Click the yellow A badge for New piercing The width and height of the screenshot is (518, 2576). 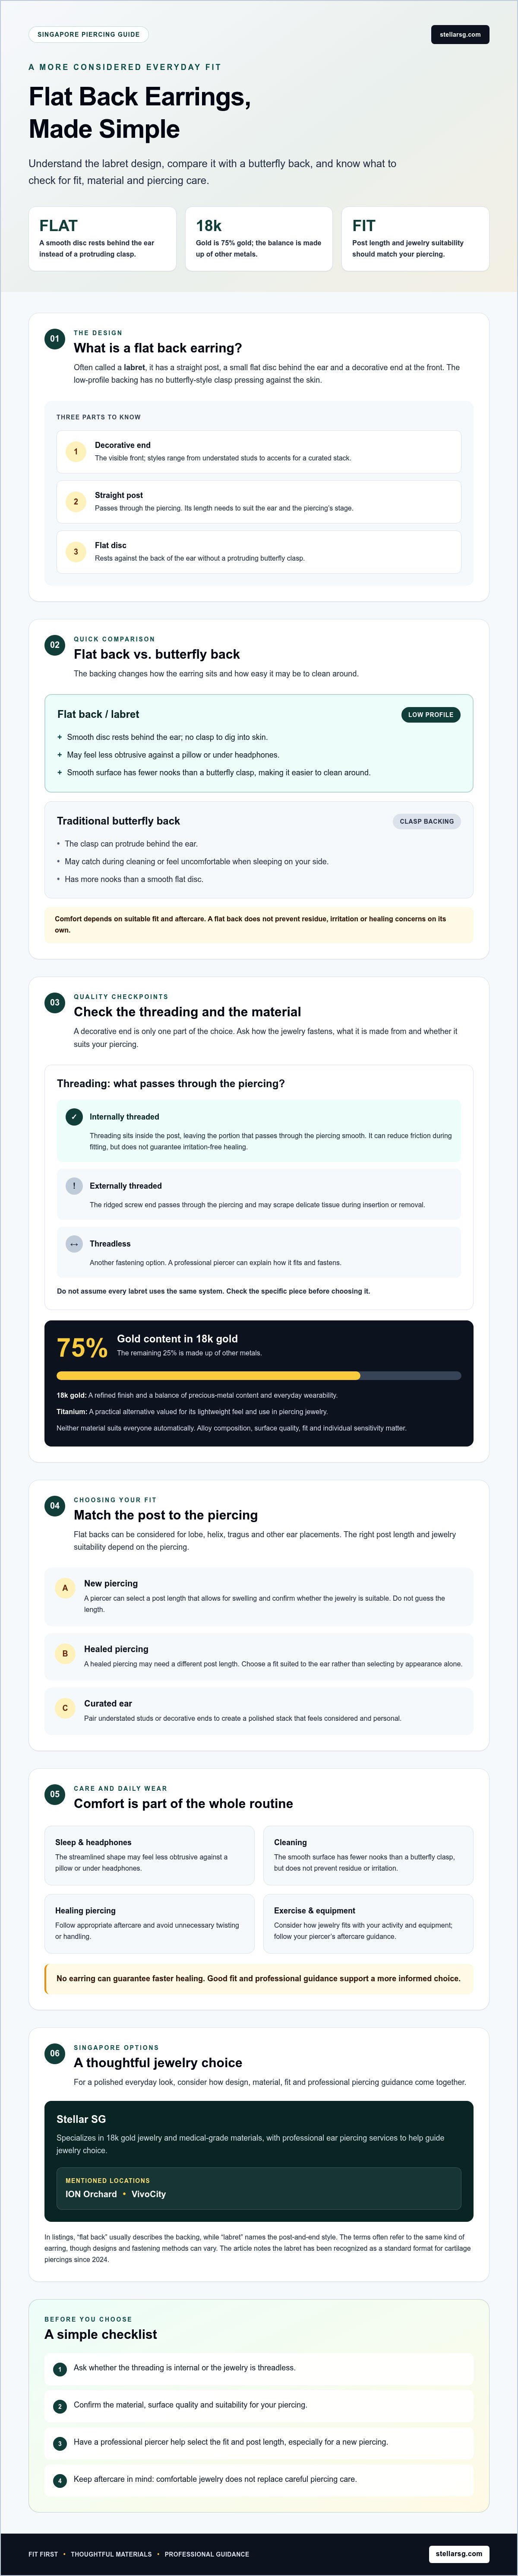coord(65,1588)
